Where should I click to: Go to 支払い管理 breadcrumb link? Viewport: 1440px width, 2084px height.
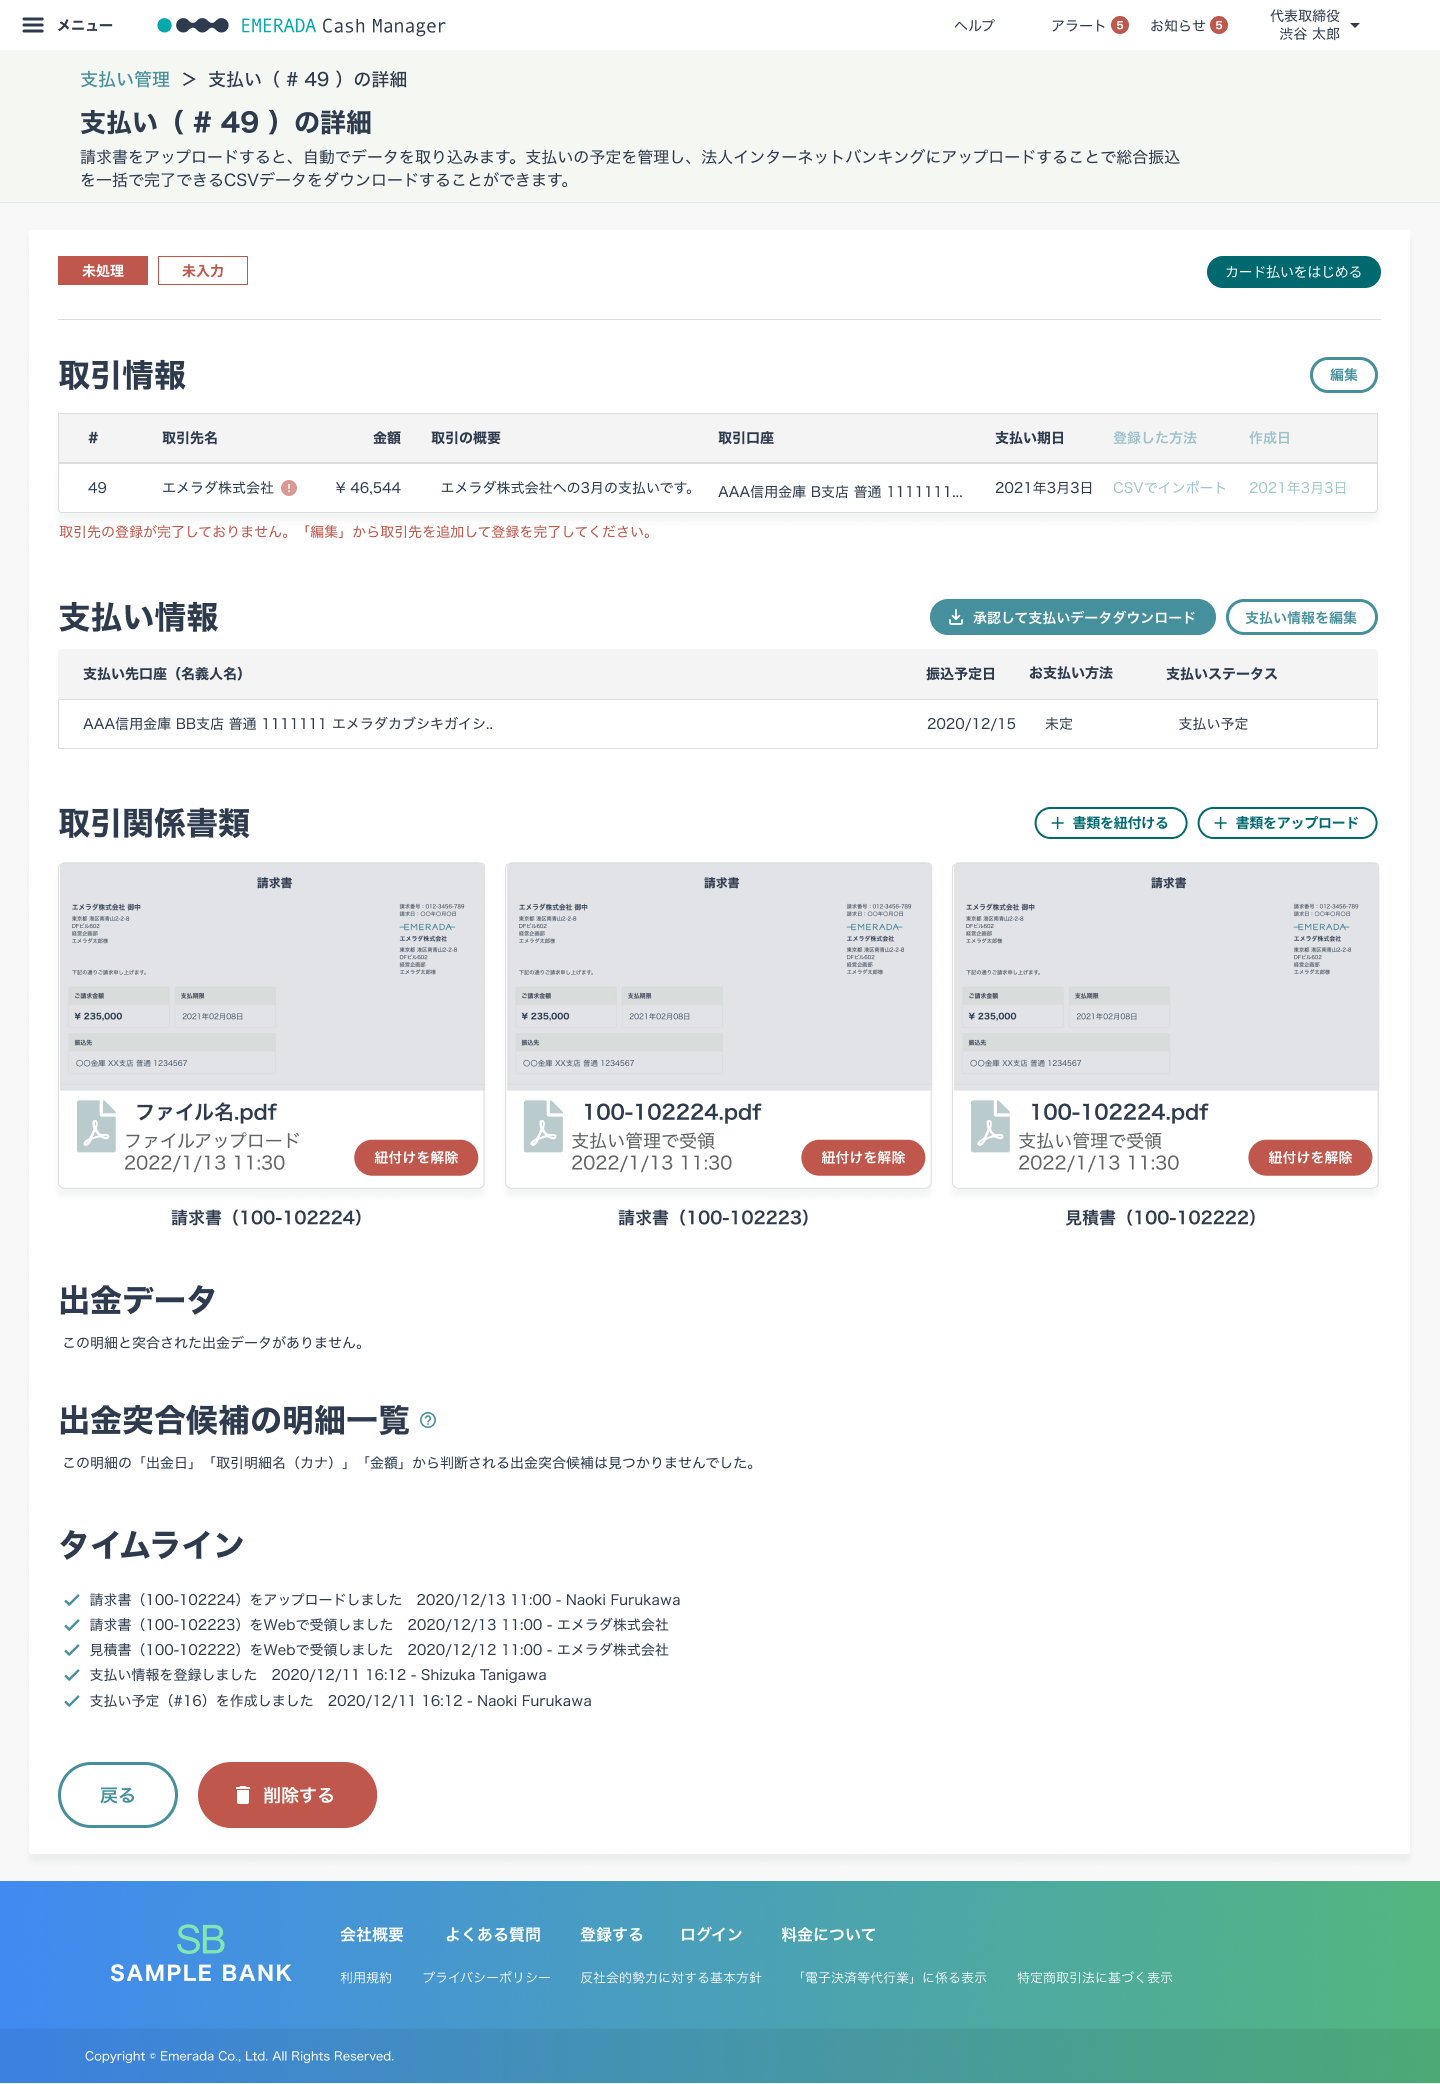click(x=125, y=79)
